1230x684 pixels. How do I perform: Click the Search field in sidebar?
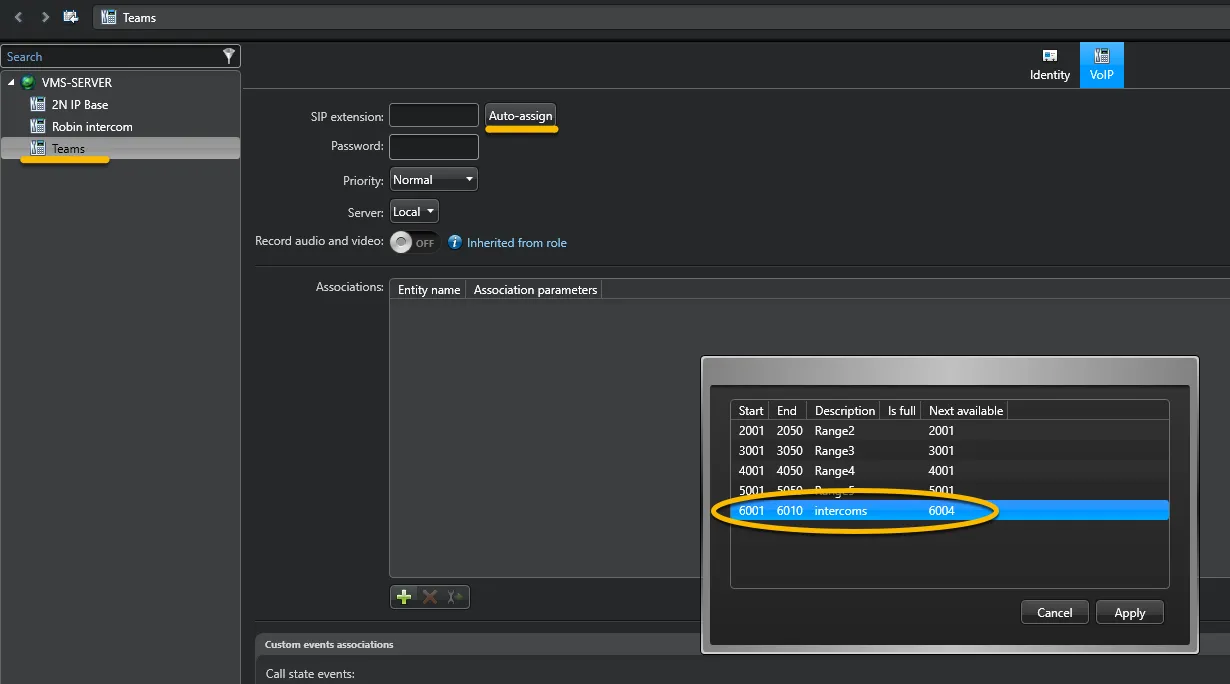[x=111, y=56]
